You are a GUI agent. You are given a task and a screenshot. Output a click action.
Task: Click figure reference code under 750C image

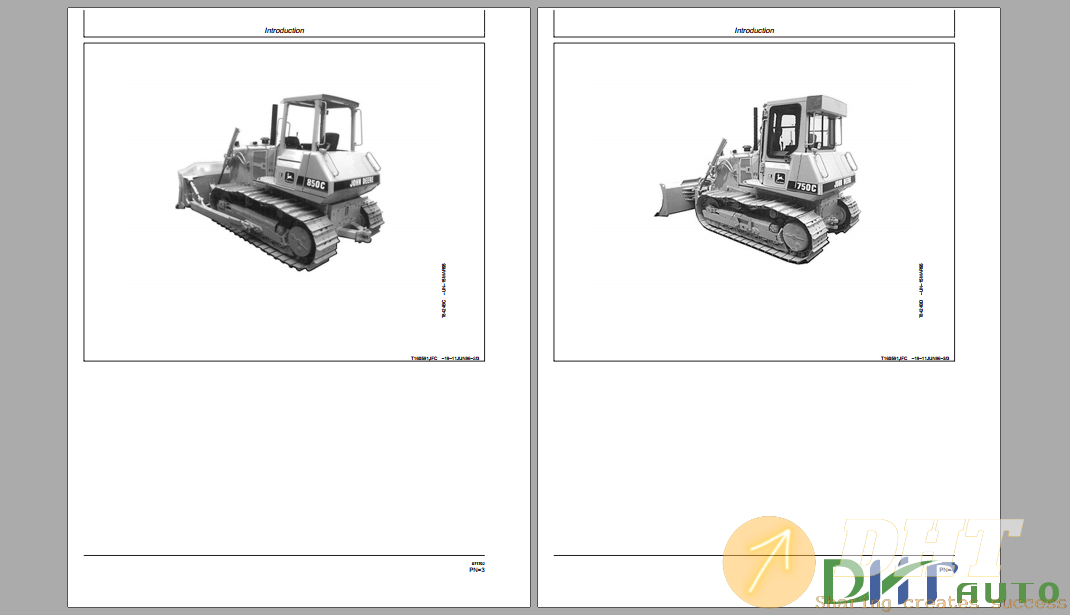click(x=915, y=358)
